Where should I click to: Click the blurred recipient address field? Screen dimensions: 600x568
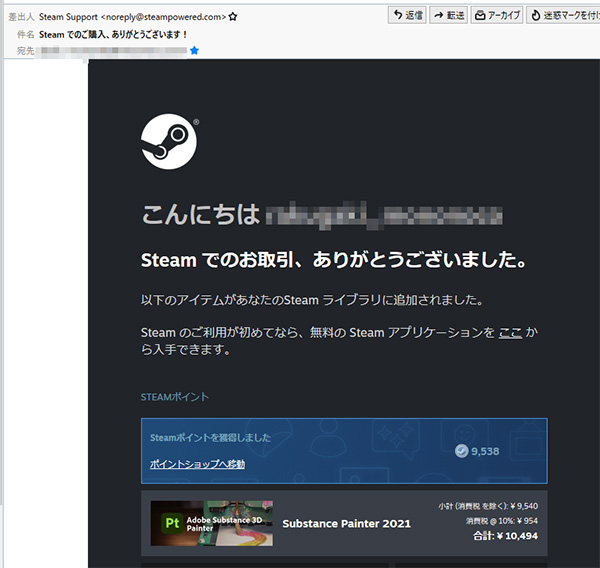tap(110, 50)
